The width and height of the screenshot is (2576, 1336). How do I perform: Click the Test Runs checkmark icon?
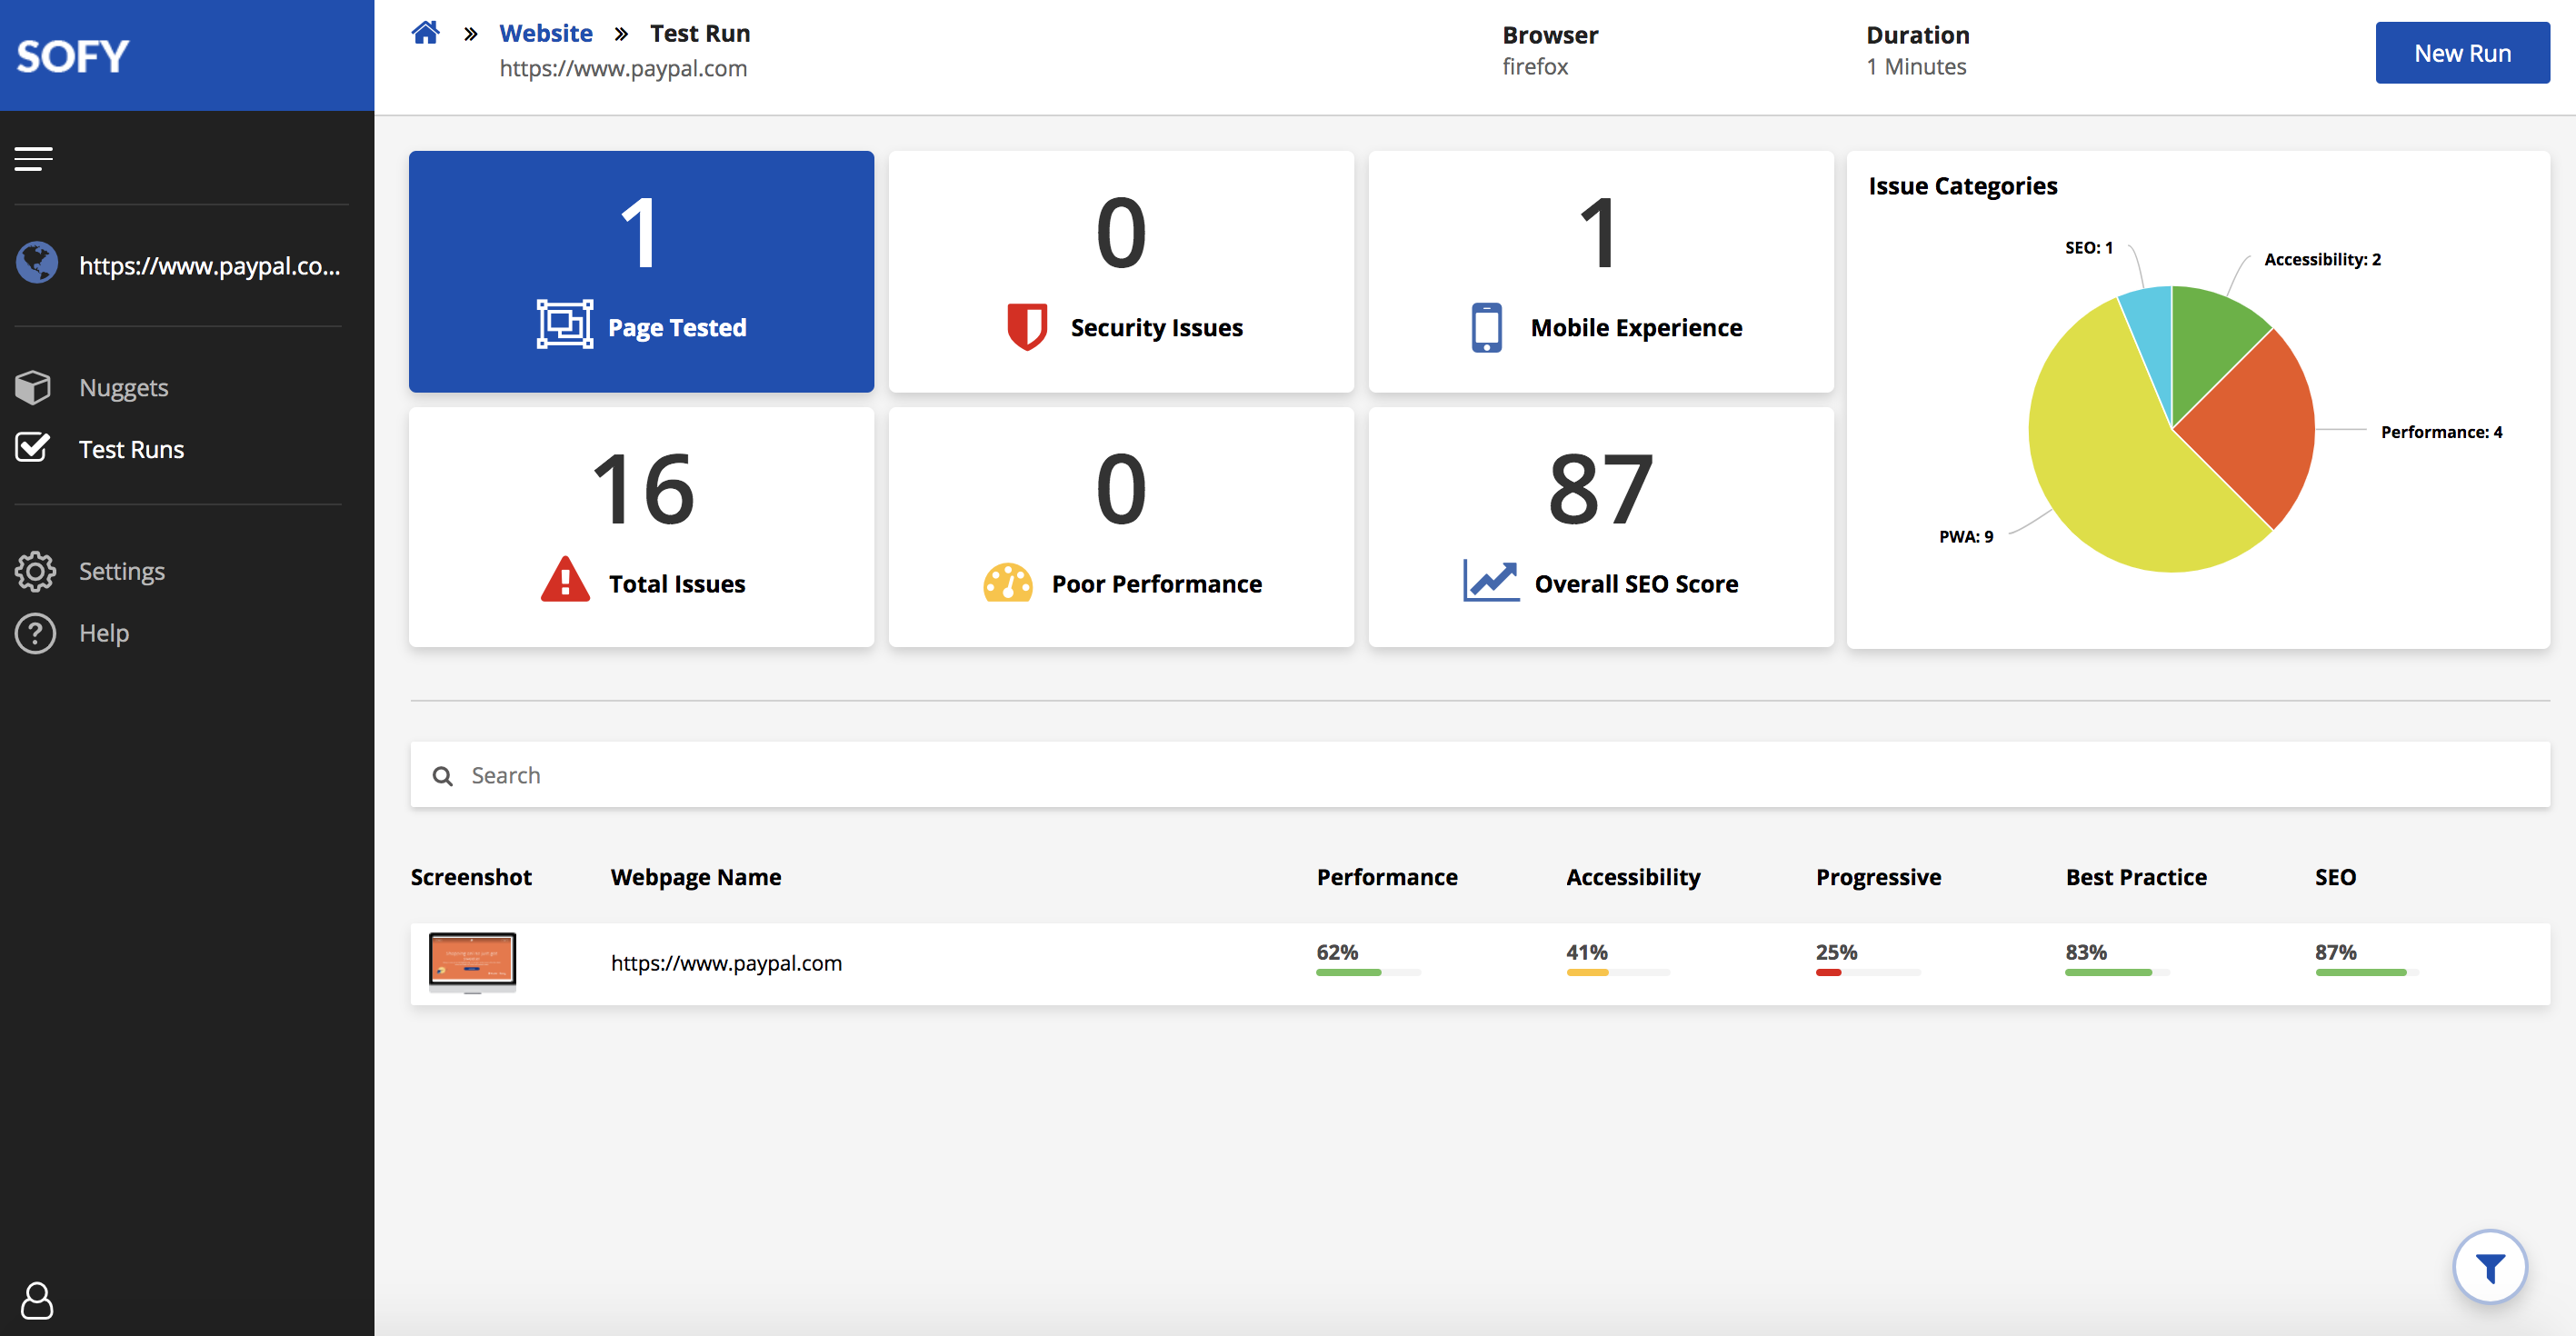(33, 447)
